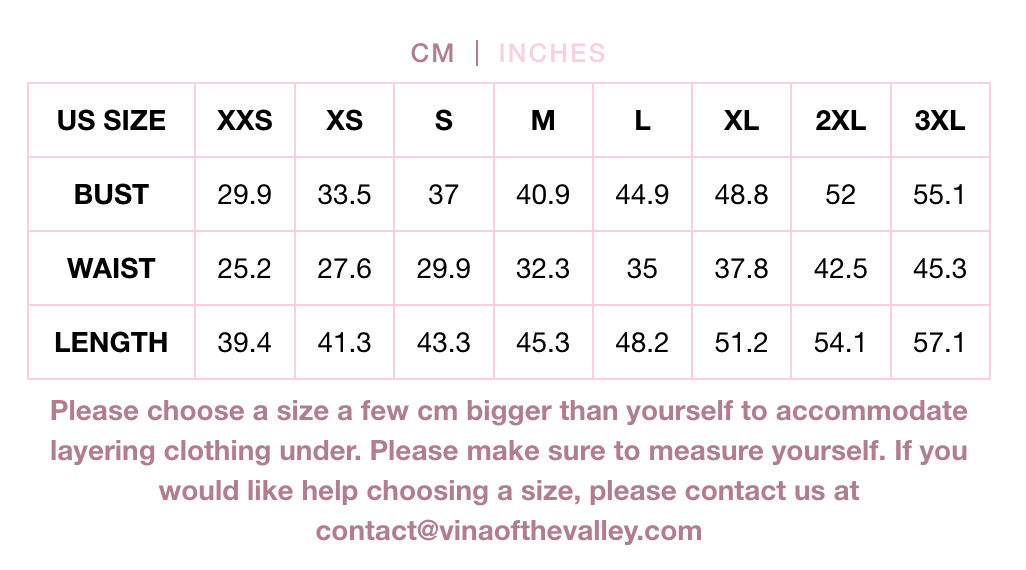Select the L size column header
This screenshot has width=1026, height=570.
coord(643,120)
